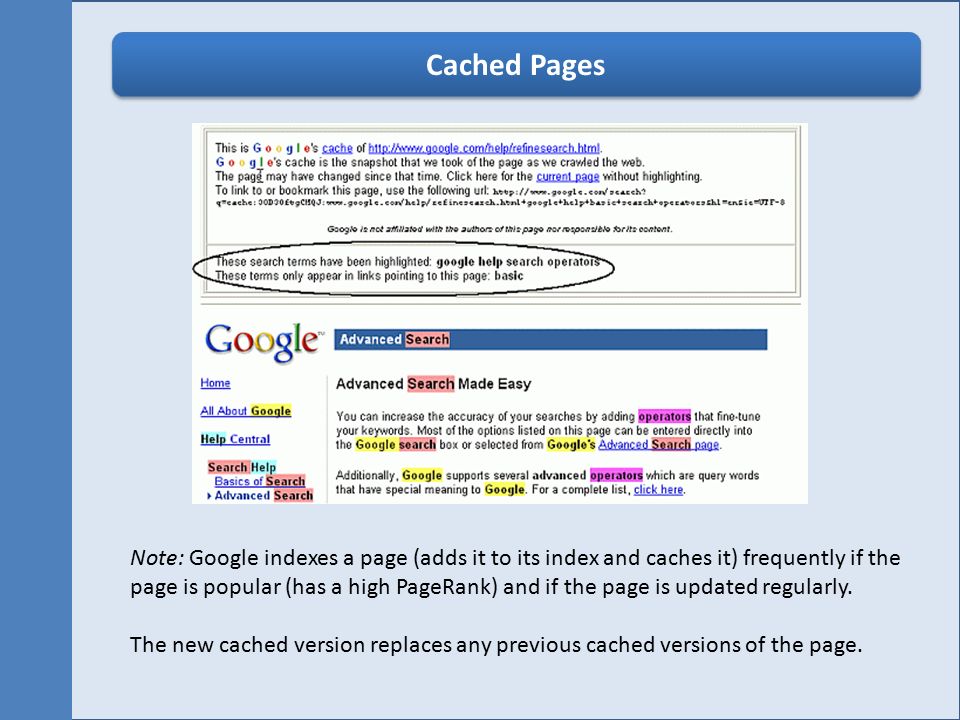Click the Search Help sidebar entry
This screenshot has height=720, width=960.
242,467
